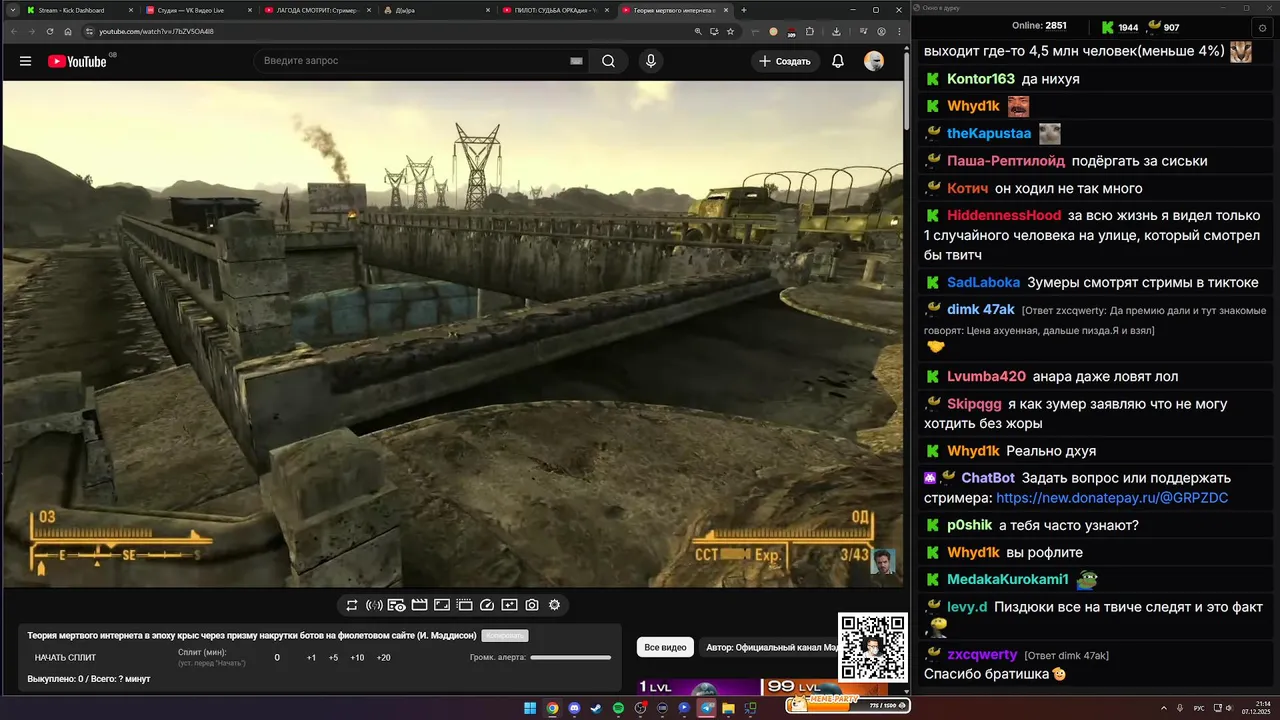Add ten minutes with the +10 button
This screenshot has height=720, width=1280.
357,658
